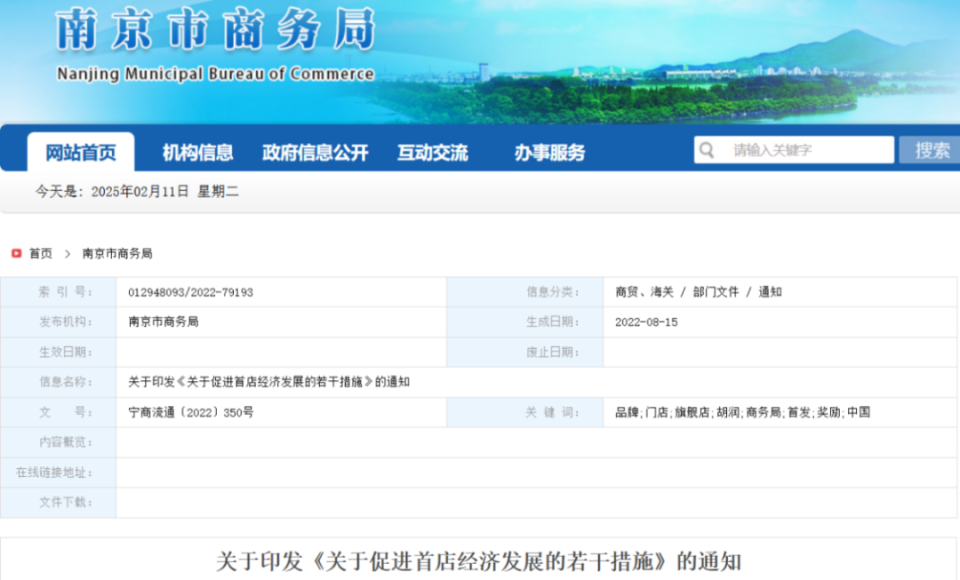Click the 南京市商务局 publisher value

pyautogui.click(x=163, y=322)
